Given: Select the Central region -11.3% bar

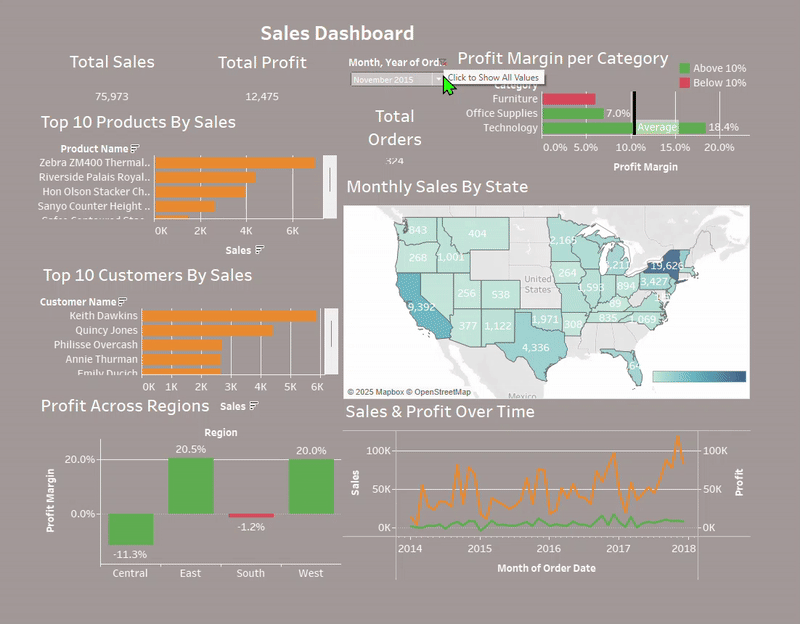Looking at the screenshot, I should tap(131, 529).
